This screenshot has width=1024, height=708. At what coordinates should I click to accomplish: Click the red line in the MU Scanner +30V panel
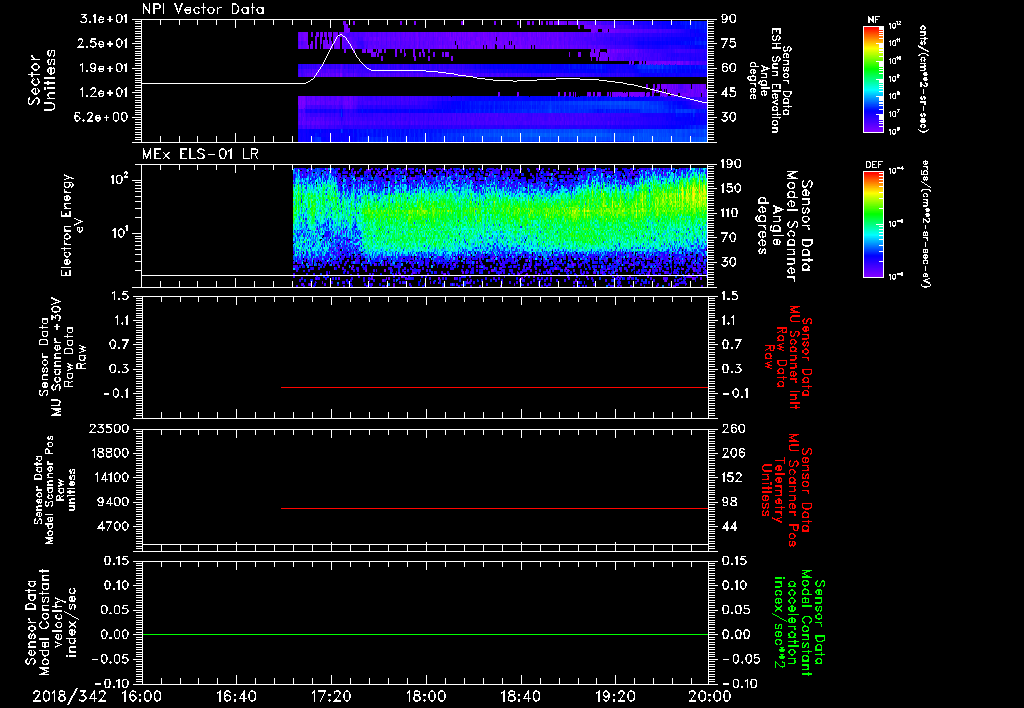click(x=494, y=387)
